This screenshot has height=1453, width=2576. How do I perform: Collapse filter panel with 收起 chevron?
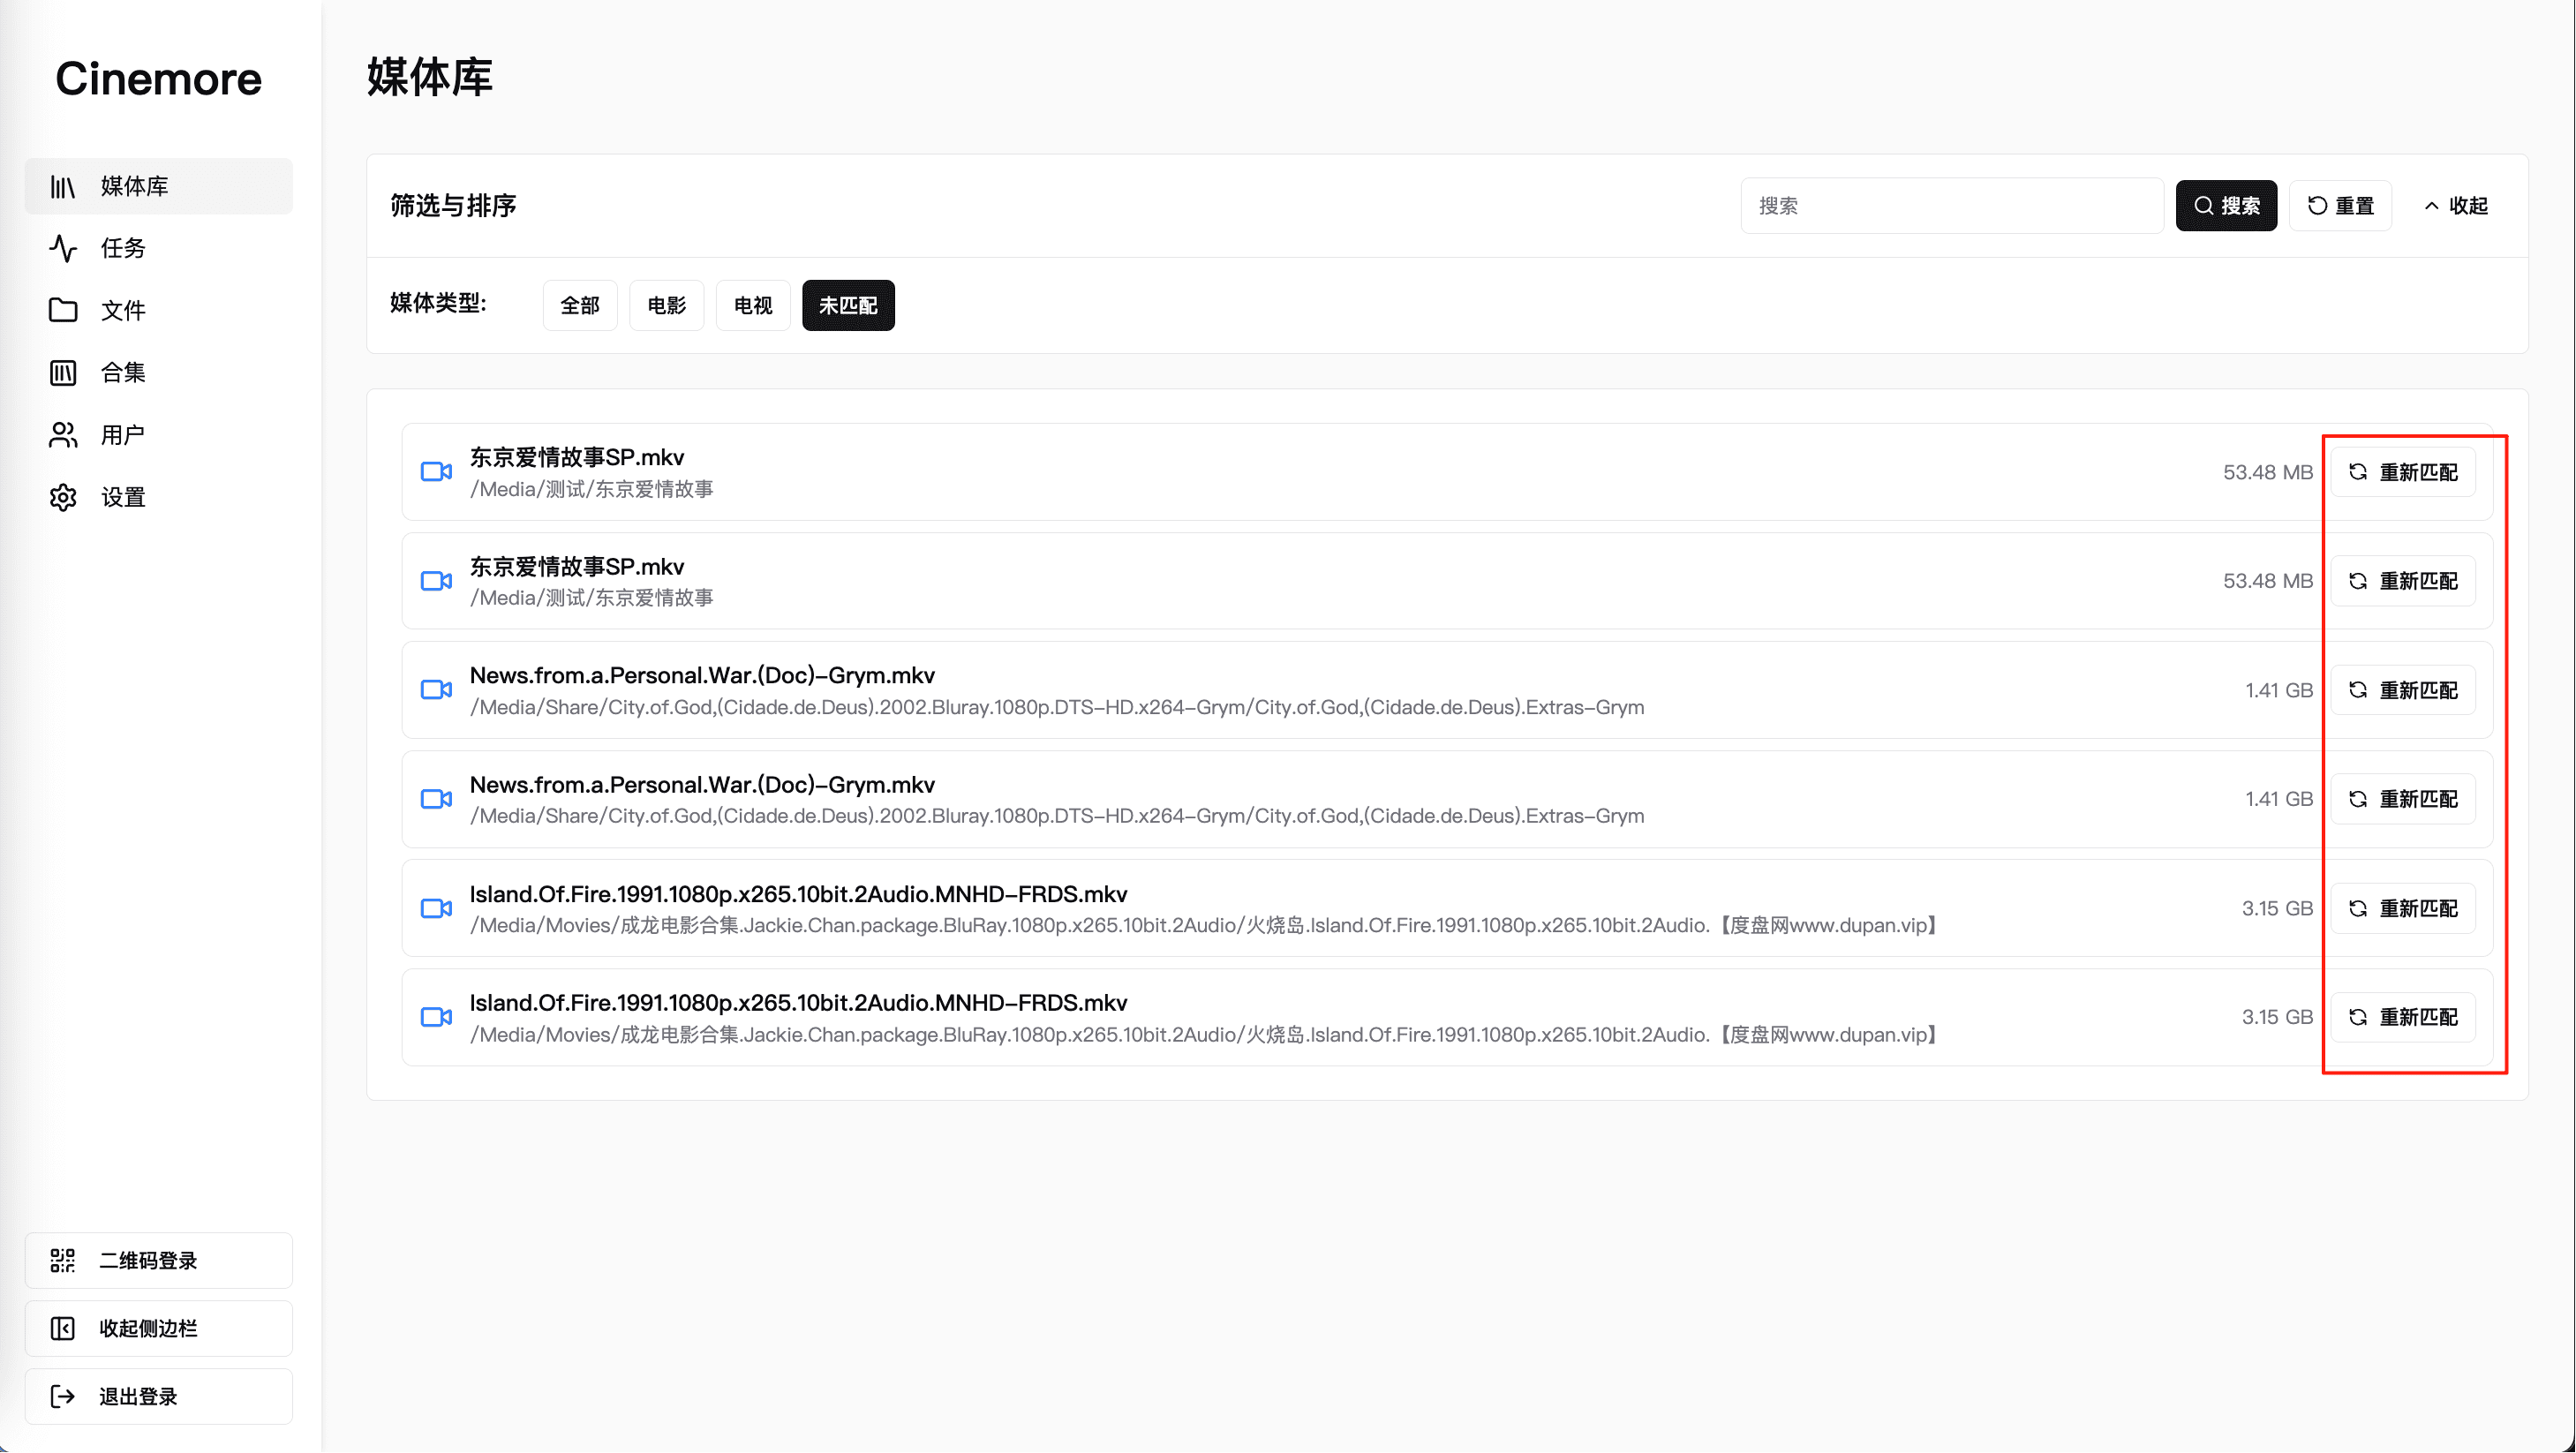click(x=2455, y=206)
